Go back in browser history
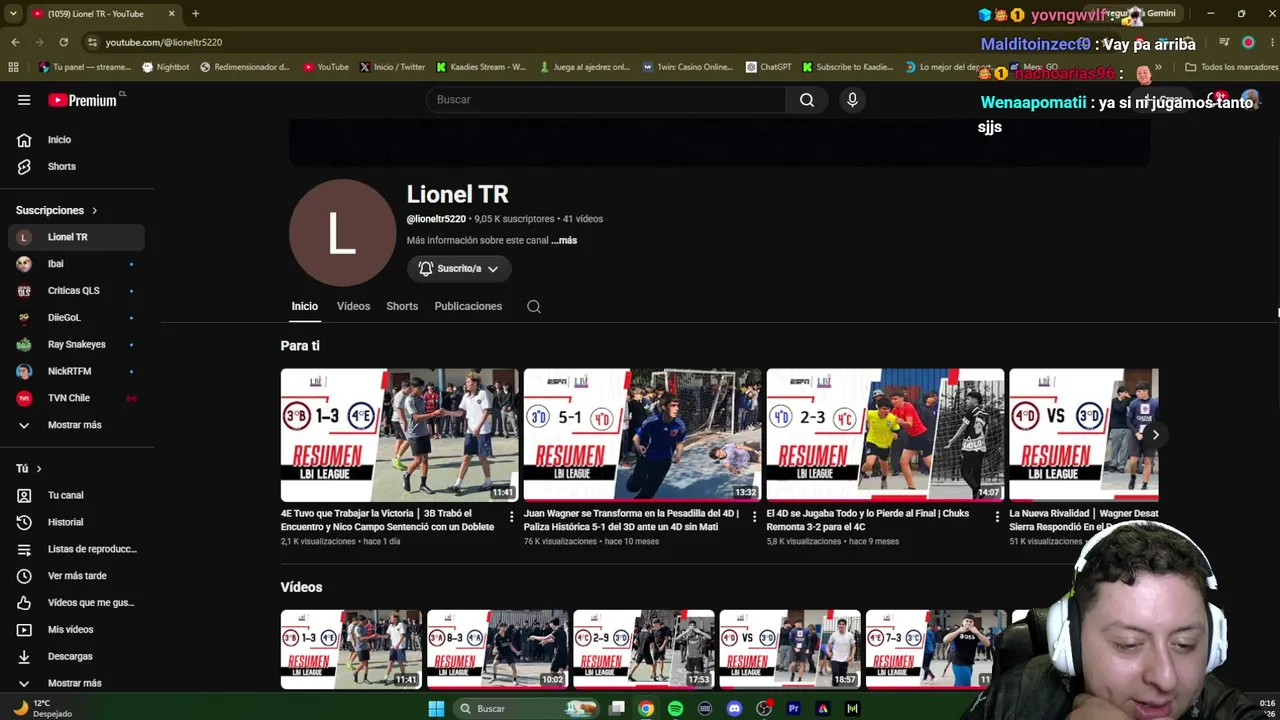 click(15, 42)
